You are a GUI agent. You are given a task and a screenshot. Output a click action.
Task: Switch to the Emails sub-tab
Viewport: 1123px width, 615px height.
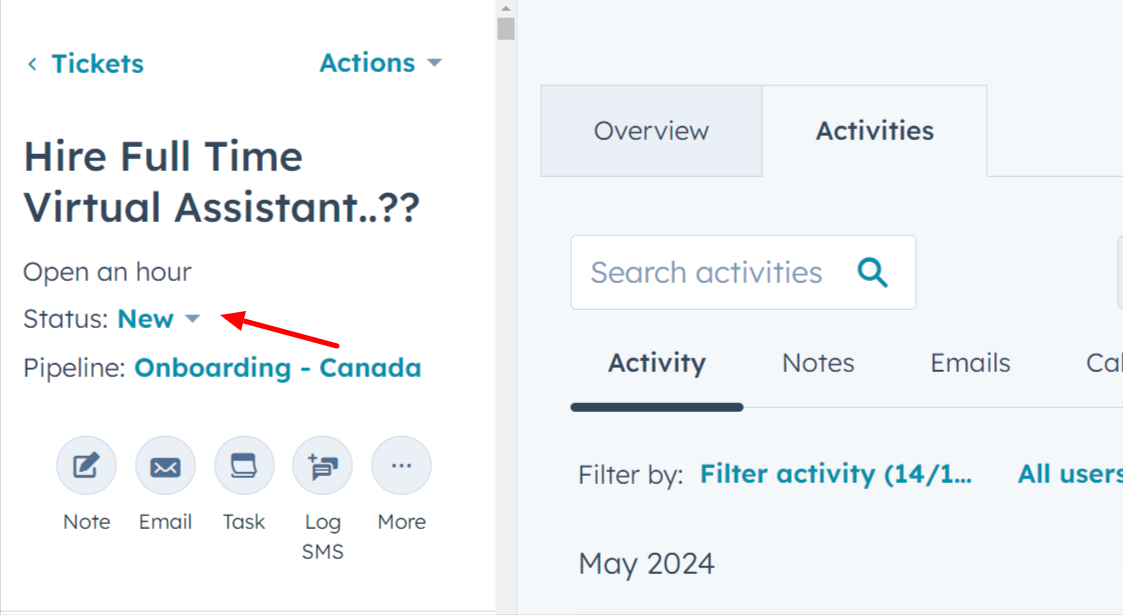970,363
